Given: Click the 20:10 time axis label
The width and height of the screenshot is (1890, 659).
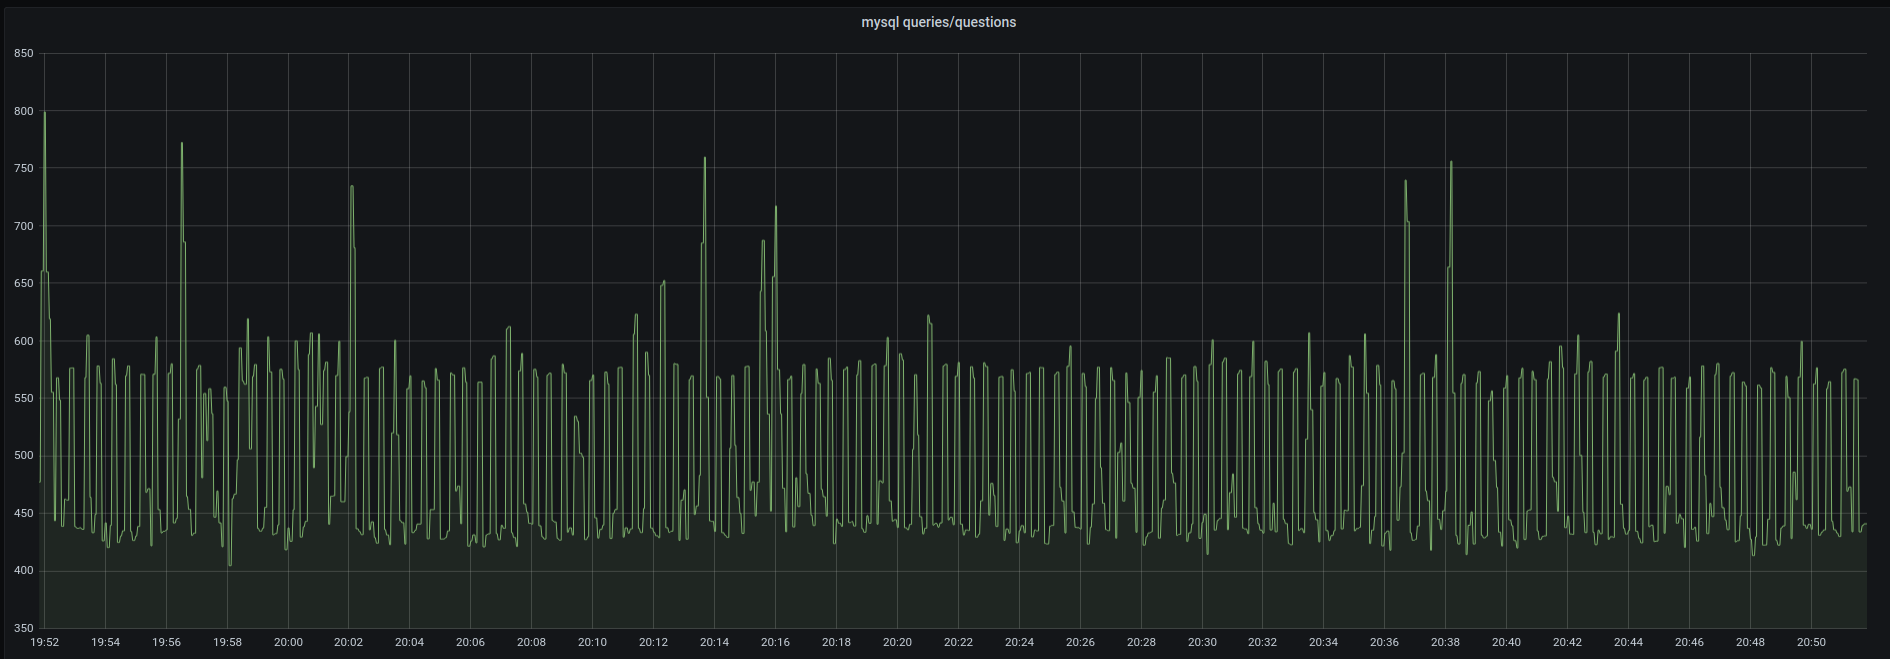Looking at the screenshot, I should coord(592,642).
